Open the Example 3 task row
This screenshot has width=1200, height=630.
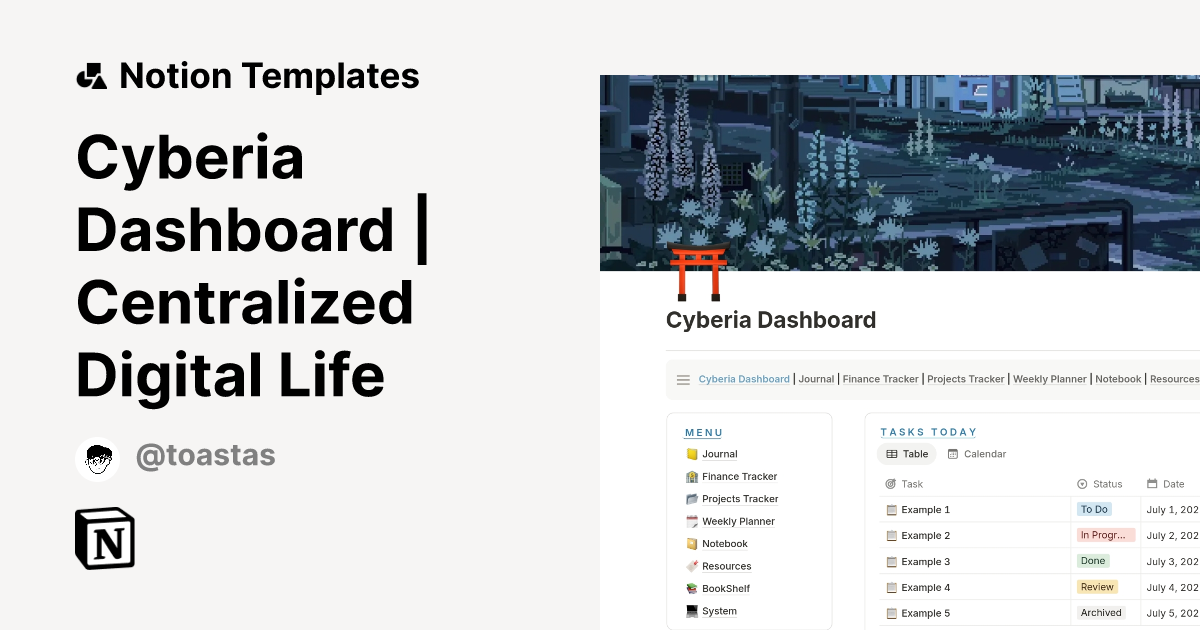925,561
